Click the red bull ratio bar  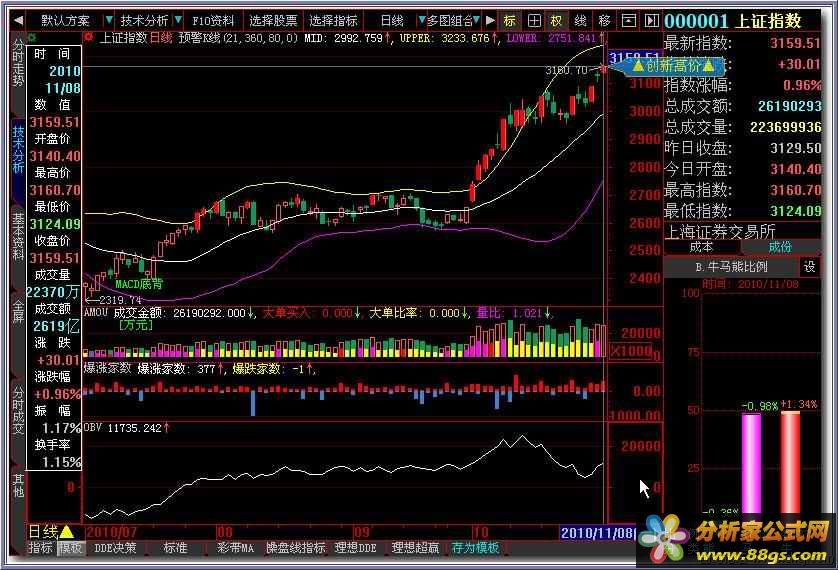[790, 462]
